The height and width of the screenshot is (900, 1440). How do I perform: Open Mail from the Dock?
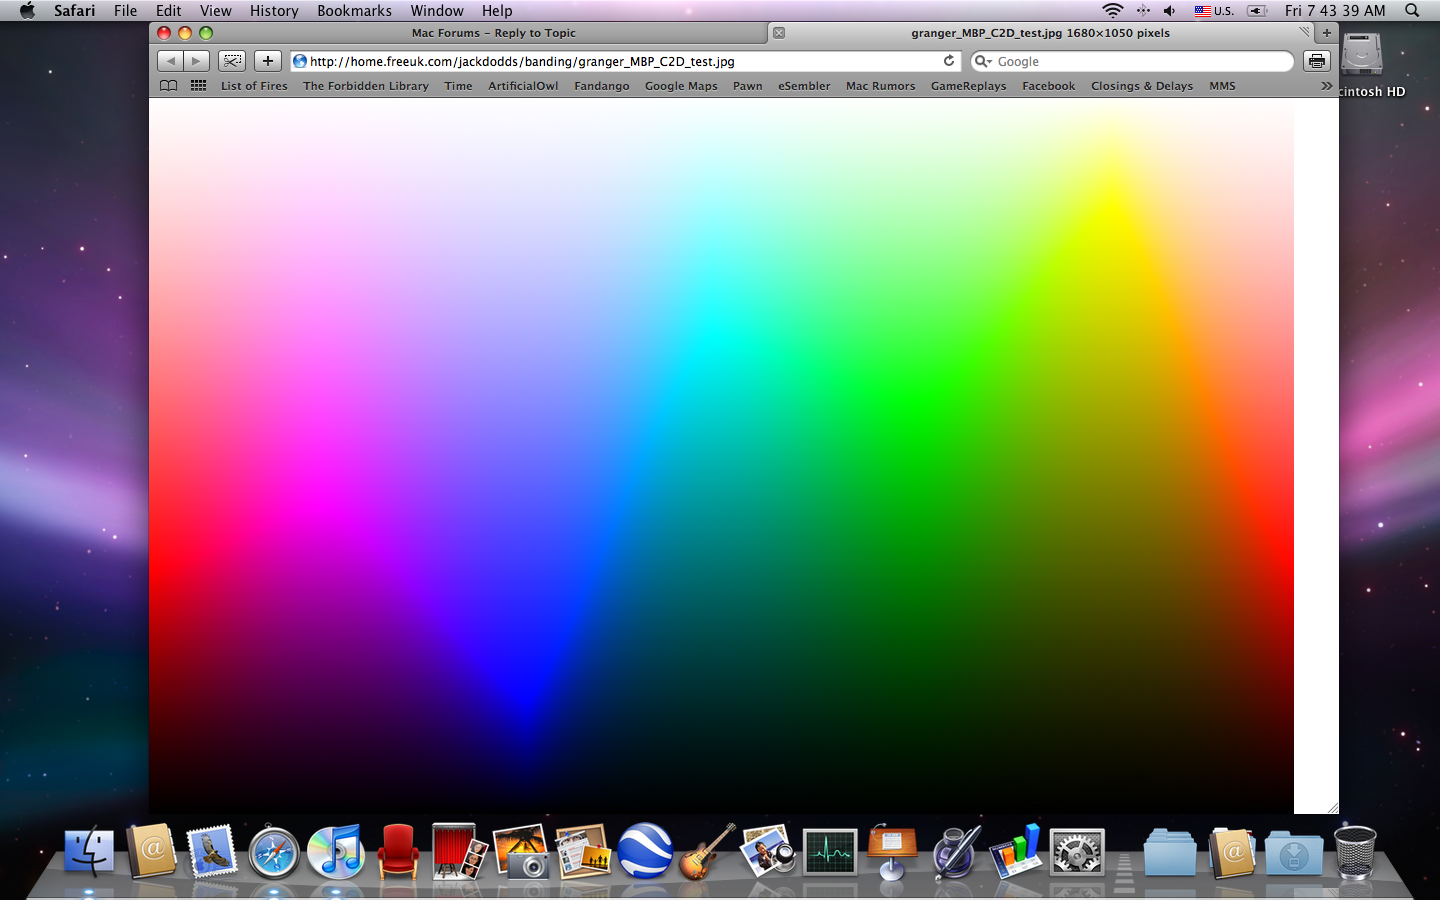pos(211,852)
